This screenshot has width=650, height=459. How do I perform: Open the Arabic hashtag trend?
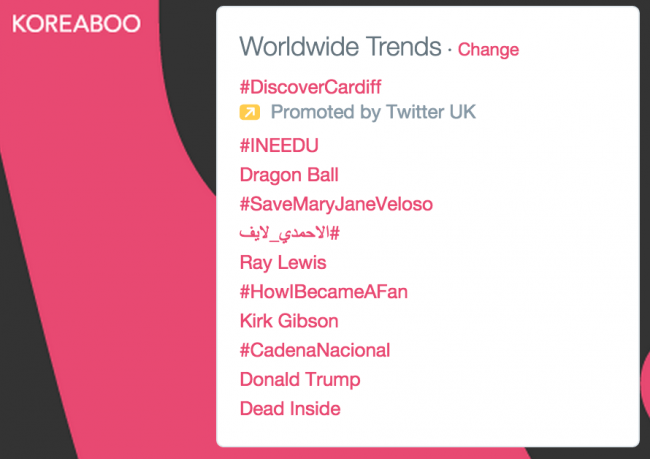click(x=289, y=233)
